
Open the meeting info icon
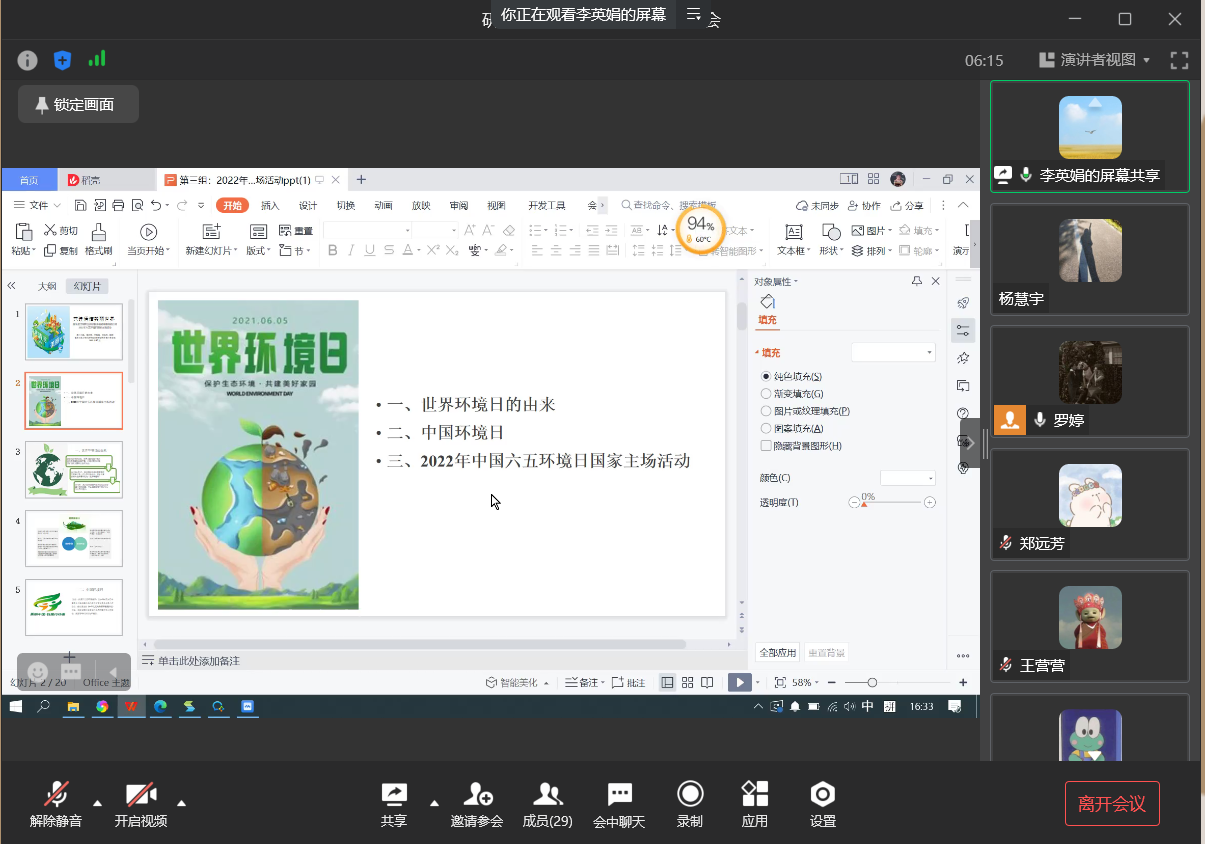[x=28, y=60]
